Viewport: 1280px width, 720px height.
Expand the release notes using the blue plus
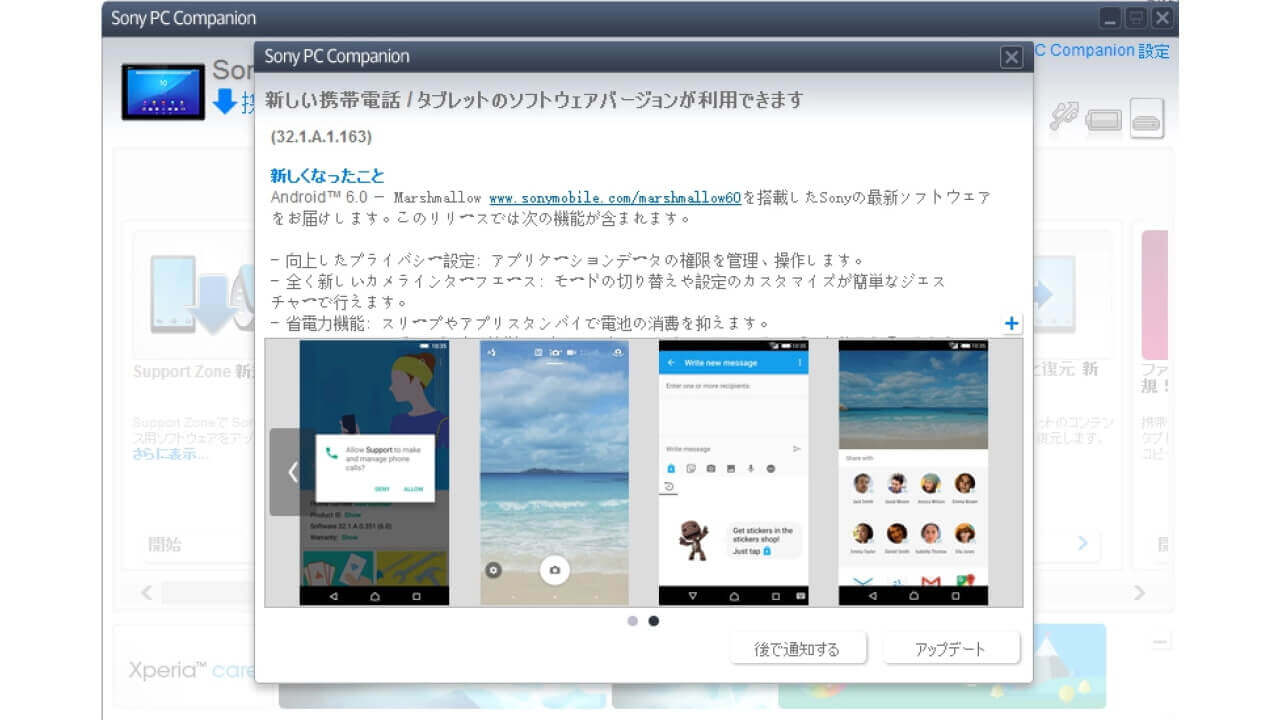(1011, 322)
